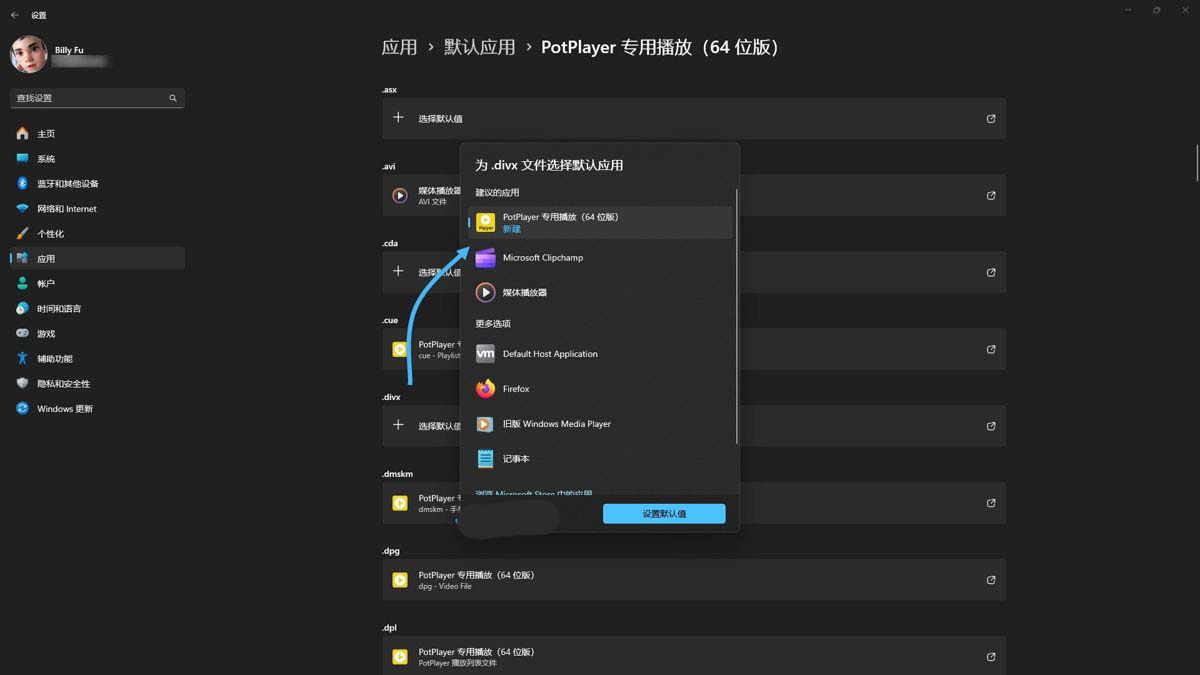Open external link icon for .asx row
The width and height of the screenshot is (1200, 675).
tap(991, 119)
